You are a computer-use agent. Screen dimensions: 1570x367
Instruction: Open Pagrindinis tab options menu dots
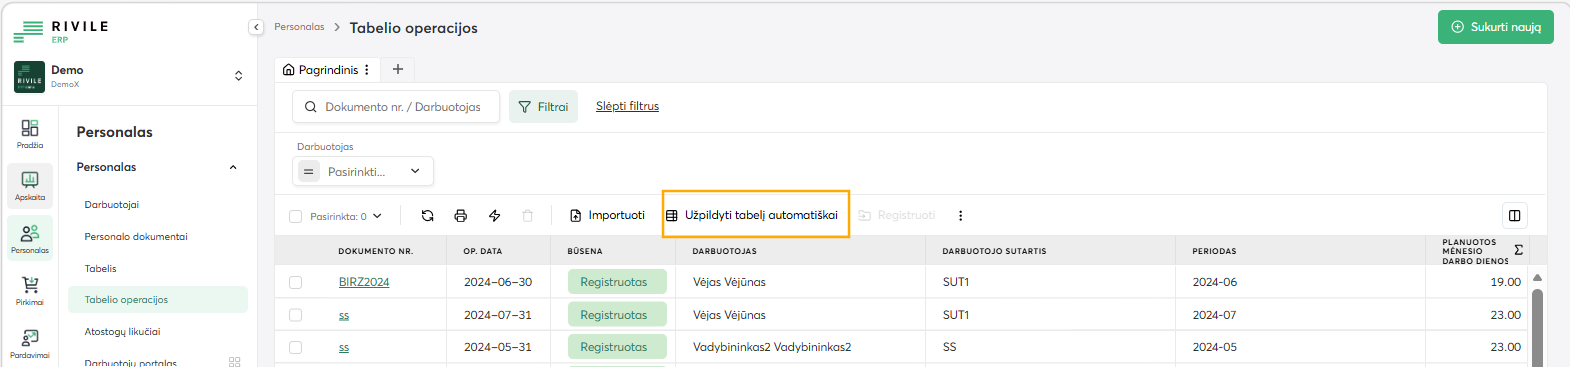(x=367, y=70)
